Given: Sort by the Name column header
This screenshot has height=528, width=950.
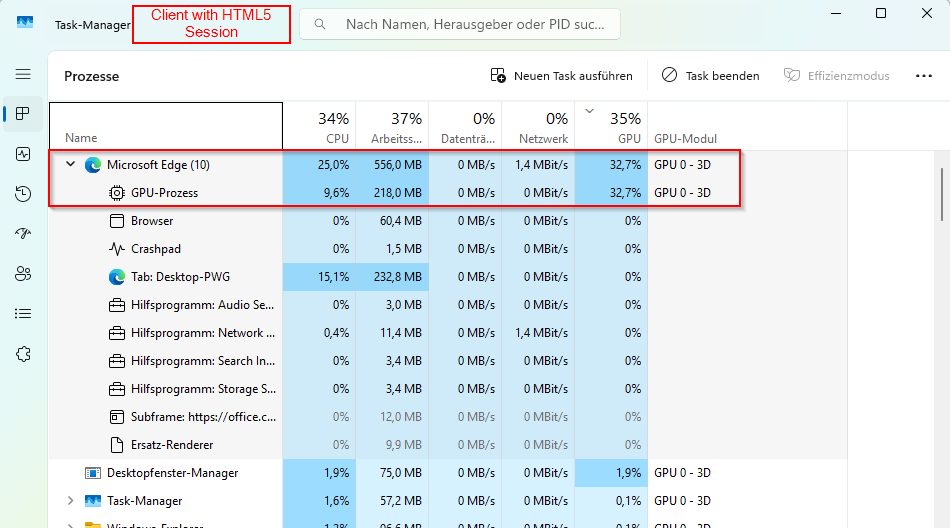Looking at the screenshot, I should [x=166, y=125].
